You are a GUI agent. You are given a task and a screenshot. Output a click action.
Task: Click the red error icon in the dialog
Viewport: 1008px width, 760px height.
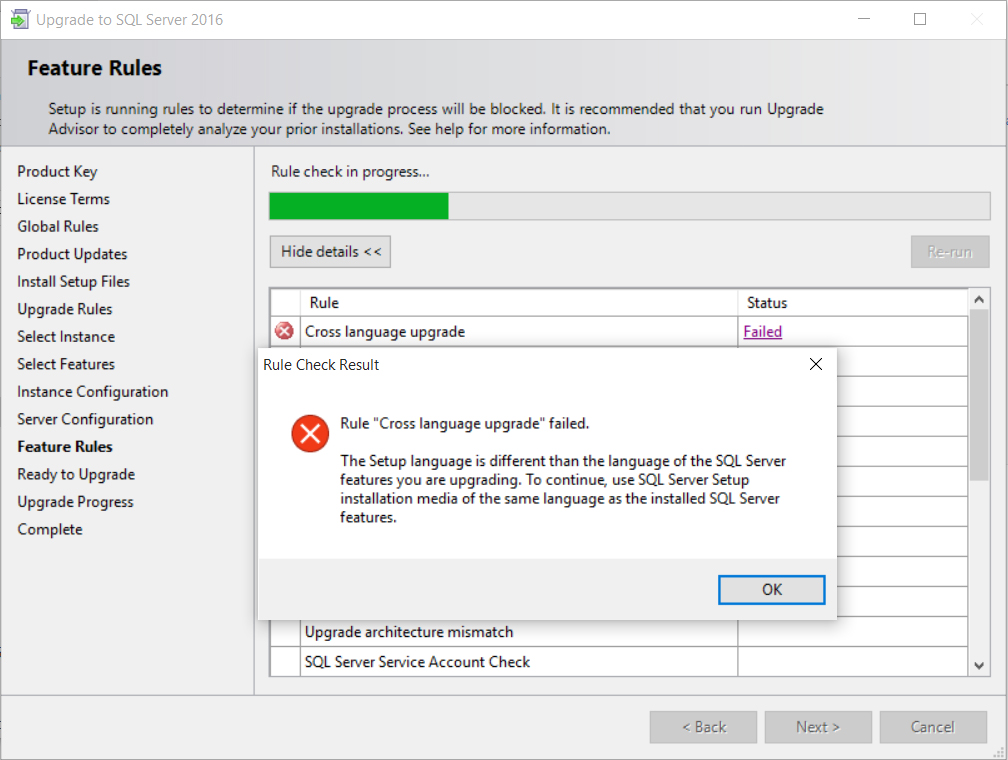(310, 433)
